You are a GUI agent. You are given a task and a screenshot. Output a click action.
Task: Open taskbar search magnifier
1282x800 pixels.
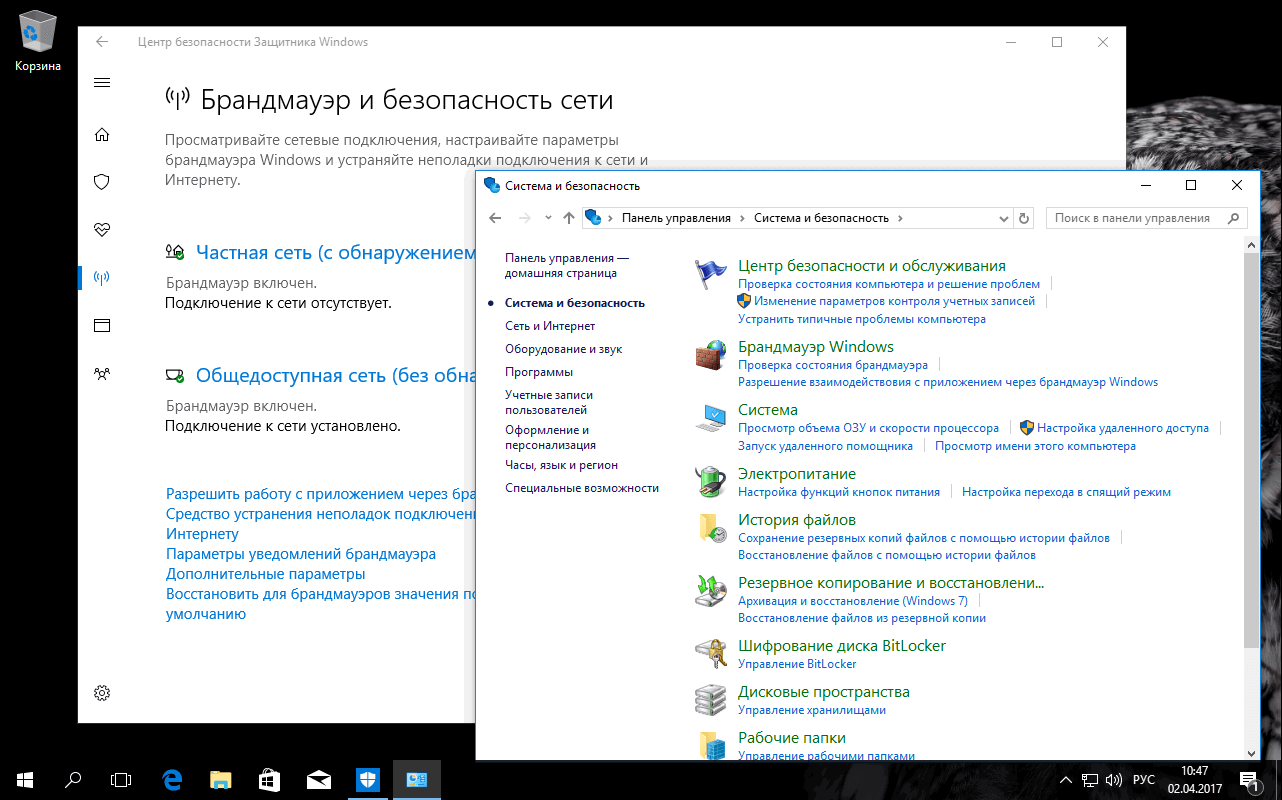click(73, 780)
